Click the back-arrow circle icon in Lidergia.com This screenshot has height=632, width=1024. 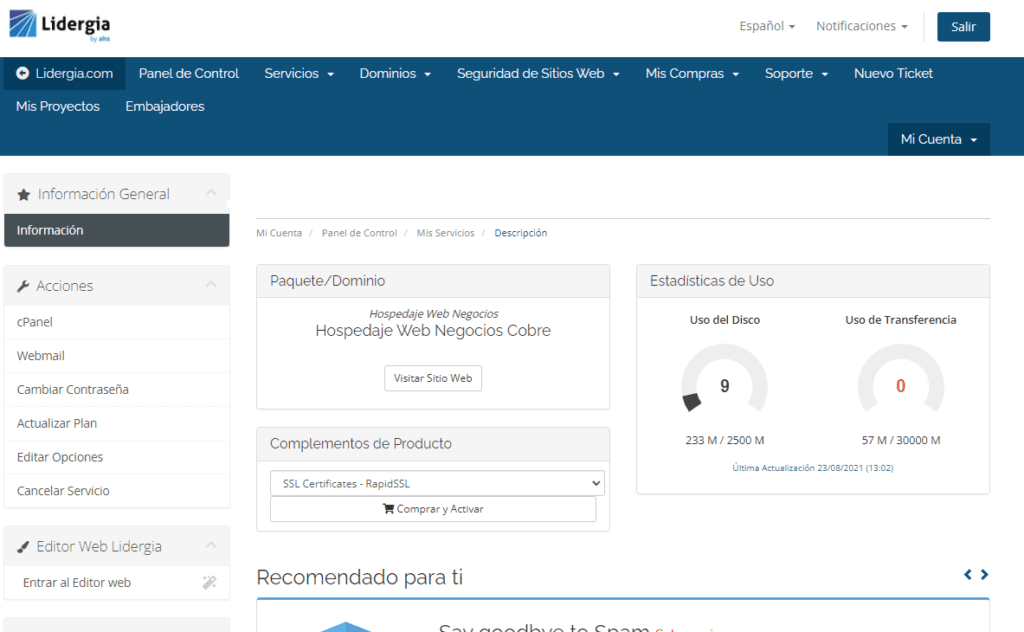22,73
